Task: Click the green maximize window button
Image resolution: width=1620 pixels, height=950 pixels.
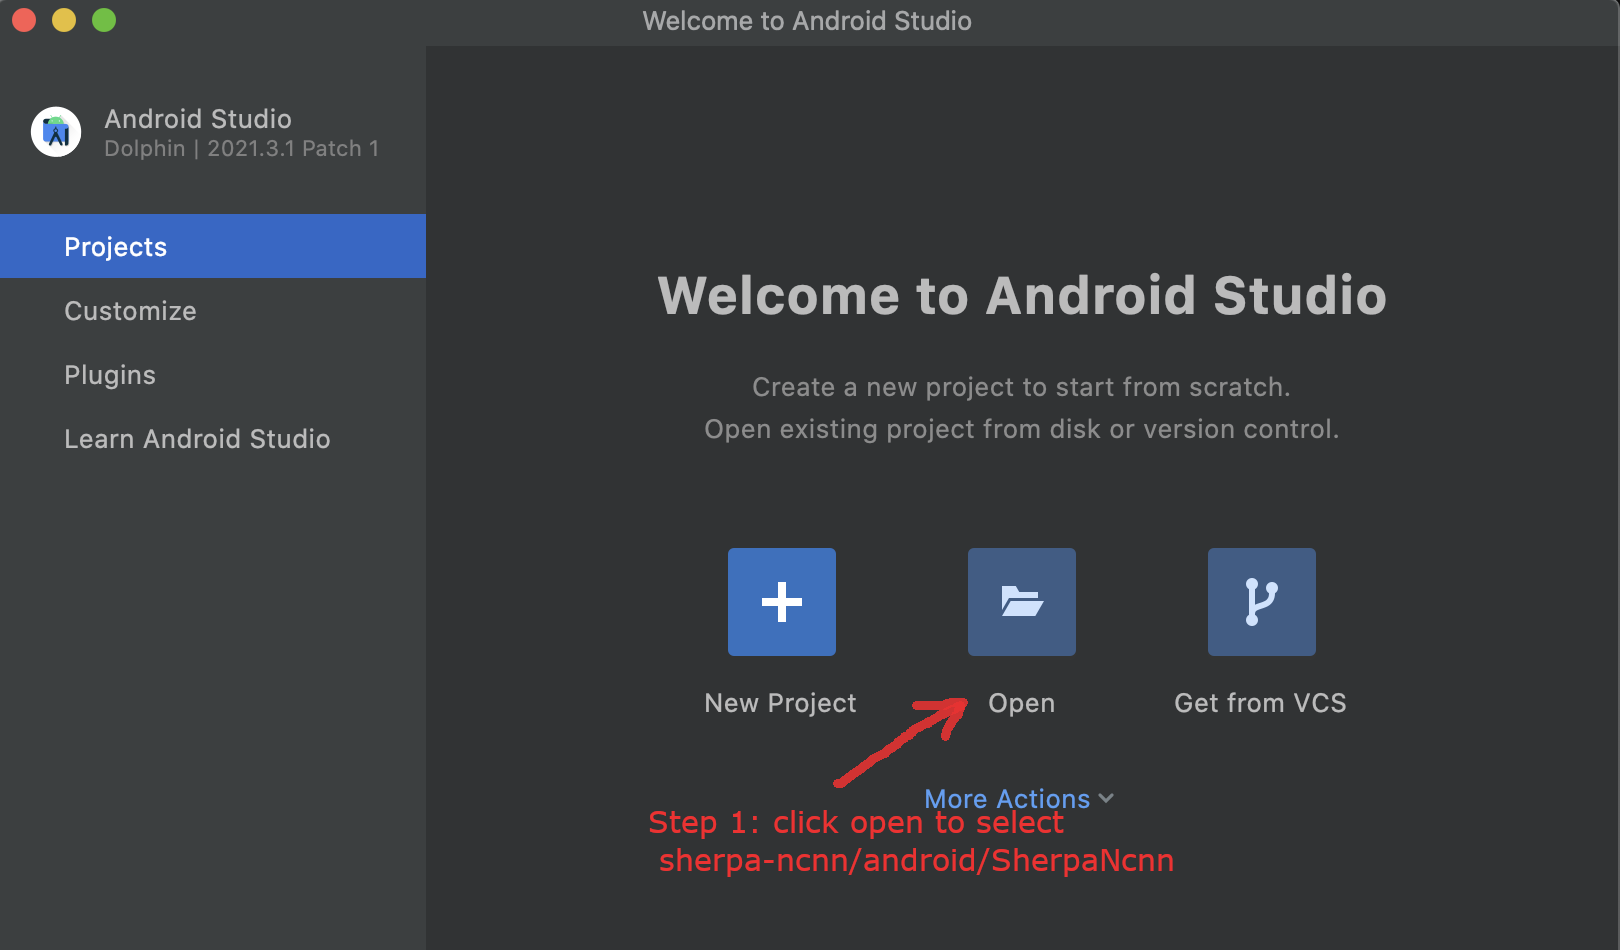Action: [x=104, y=20]
